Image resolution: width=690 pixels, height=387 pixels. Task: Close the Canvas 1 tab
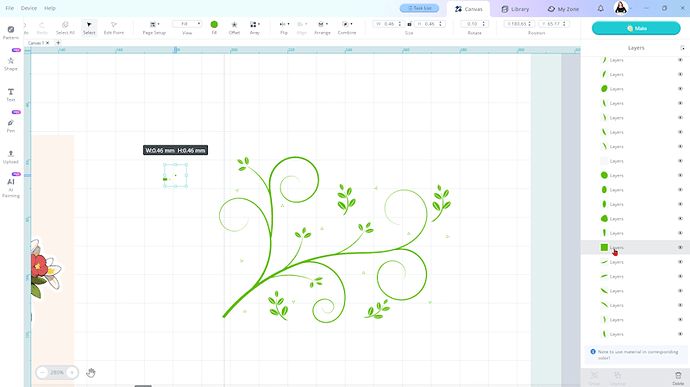[x=48, y=43]
